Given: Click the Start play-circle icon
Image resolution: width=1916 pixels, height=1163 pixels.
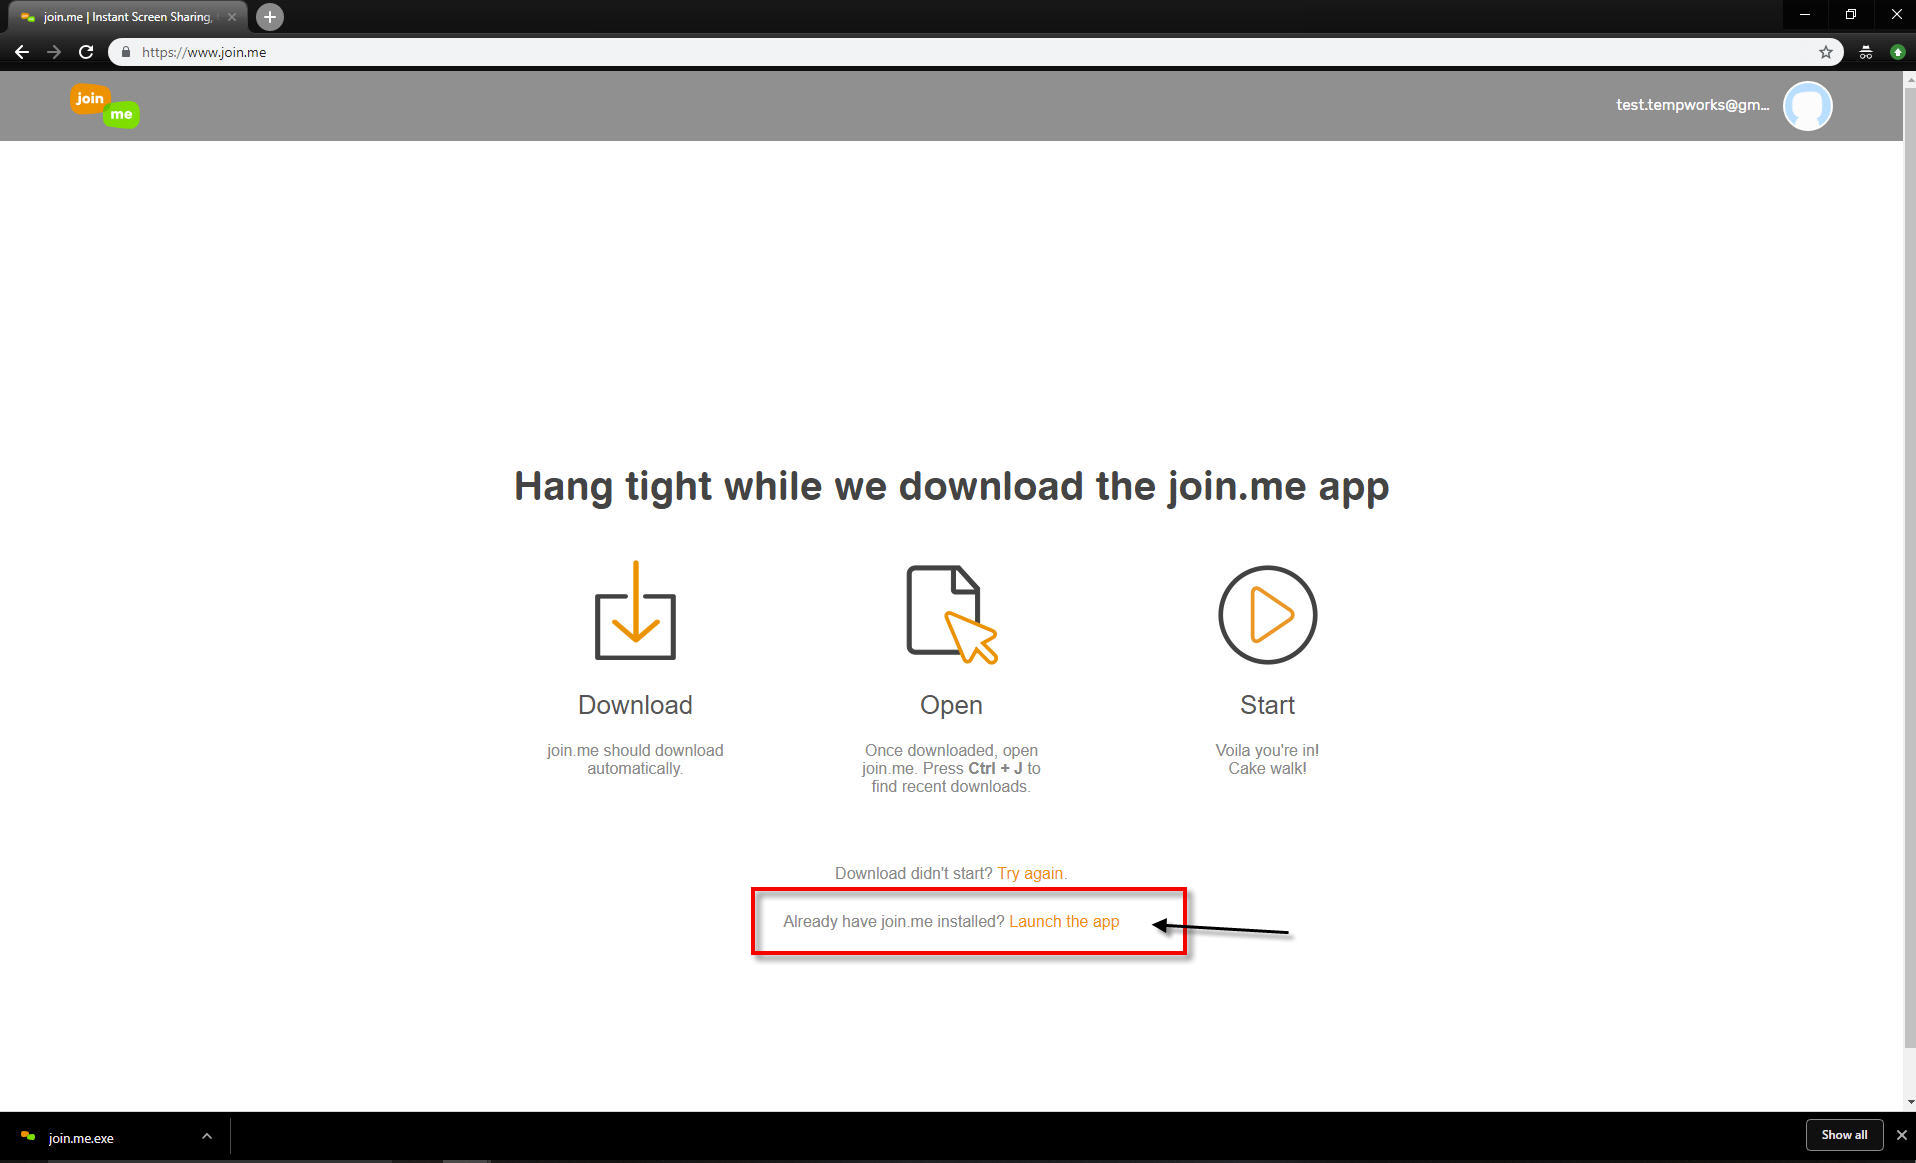Looking at the screenshot, I should click(1267, 614).
